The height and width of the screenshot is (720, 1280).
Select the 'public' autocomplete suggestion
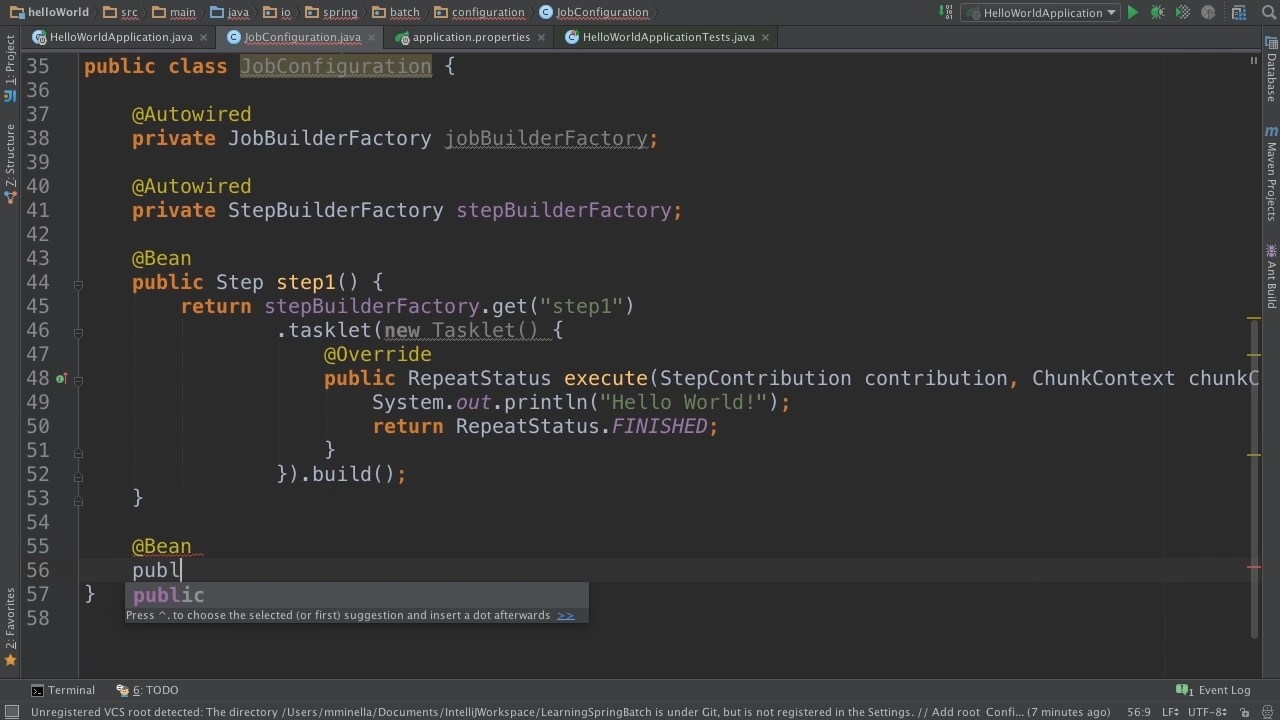coord(356,595)
